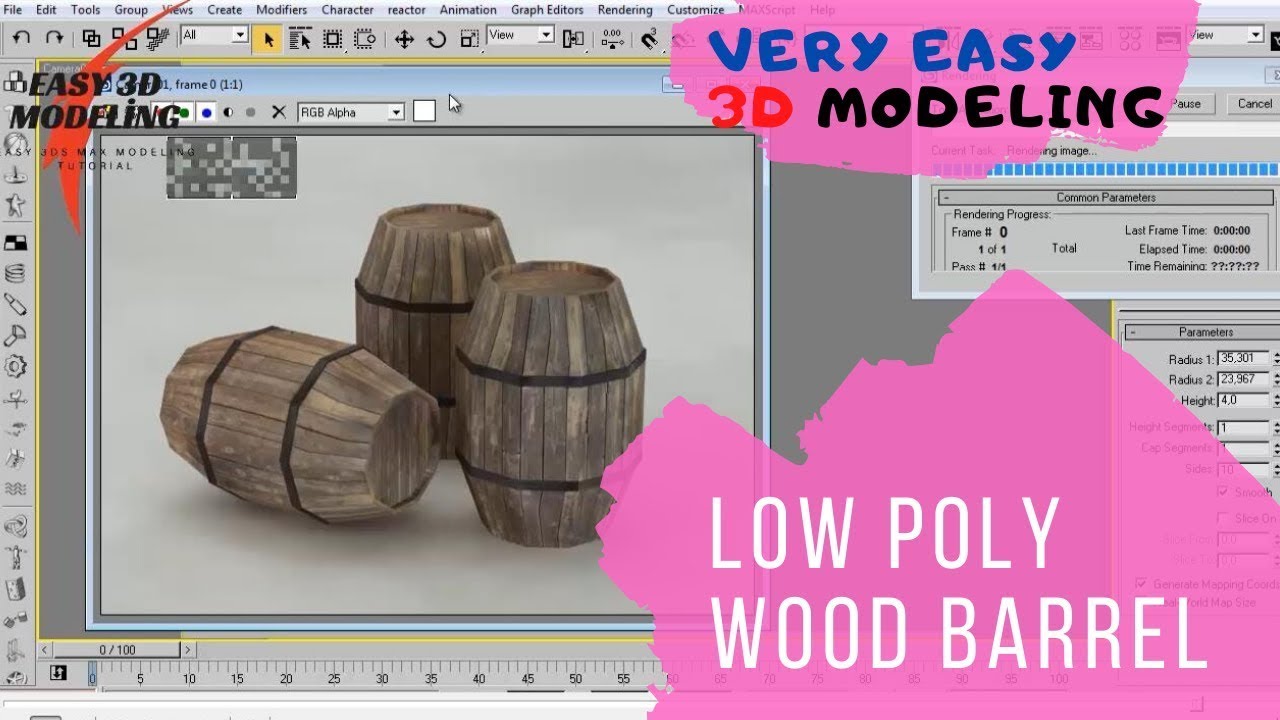This screenshot has width=1280, height=720.
Task: Click the Radius 1 value field
Action: (1244, 359)
